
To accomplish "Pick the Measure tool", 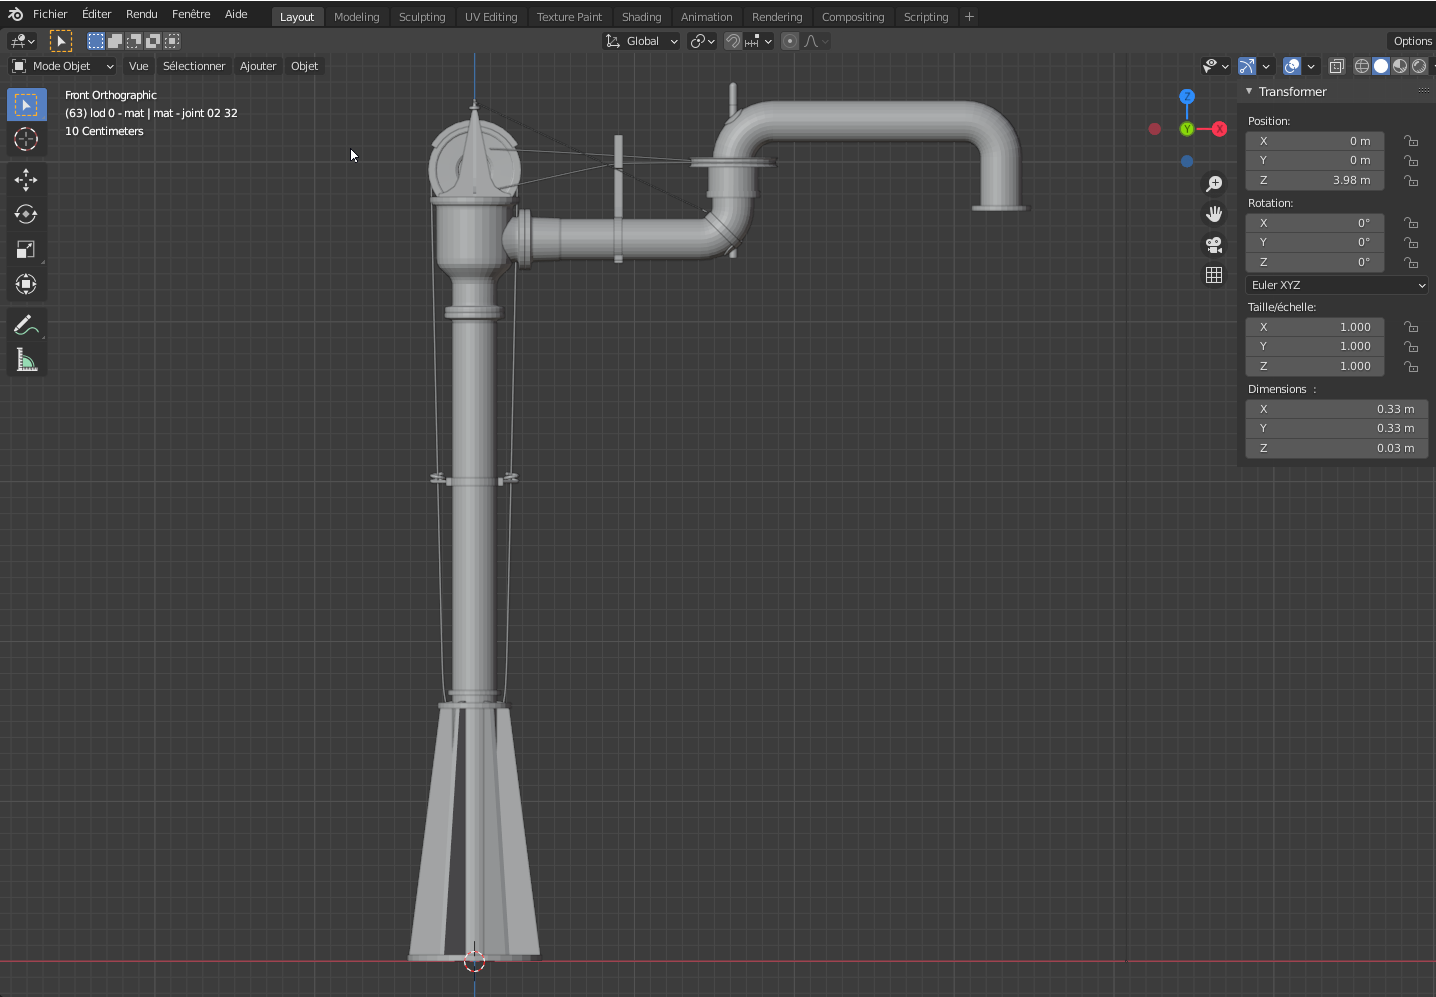I will tap(26, 360).
